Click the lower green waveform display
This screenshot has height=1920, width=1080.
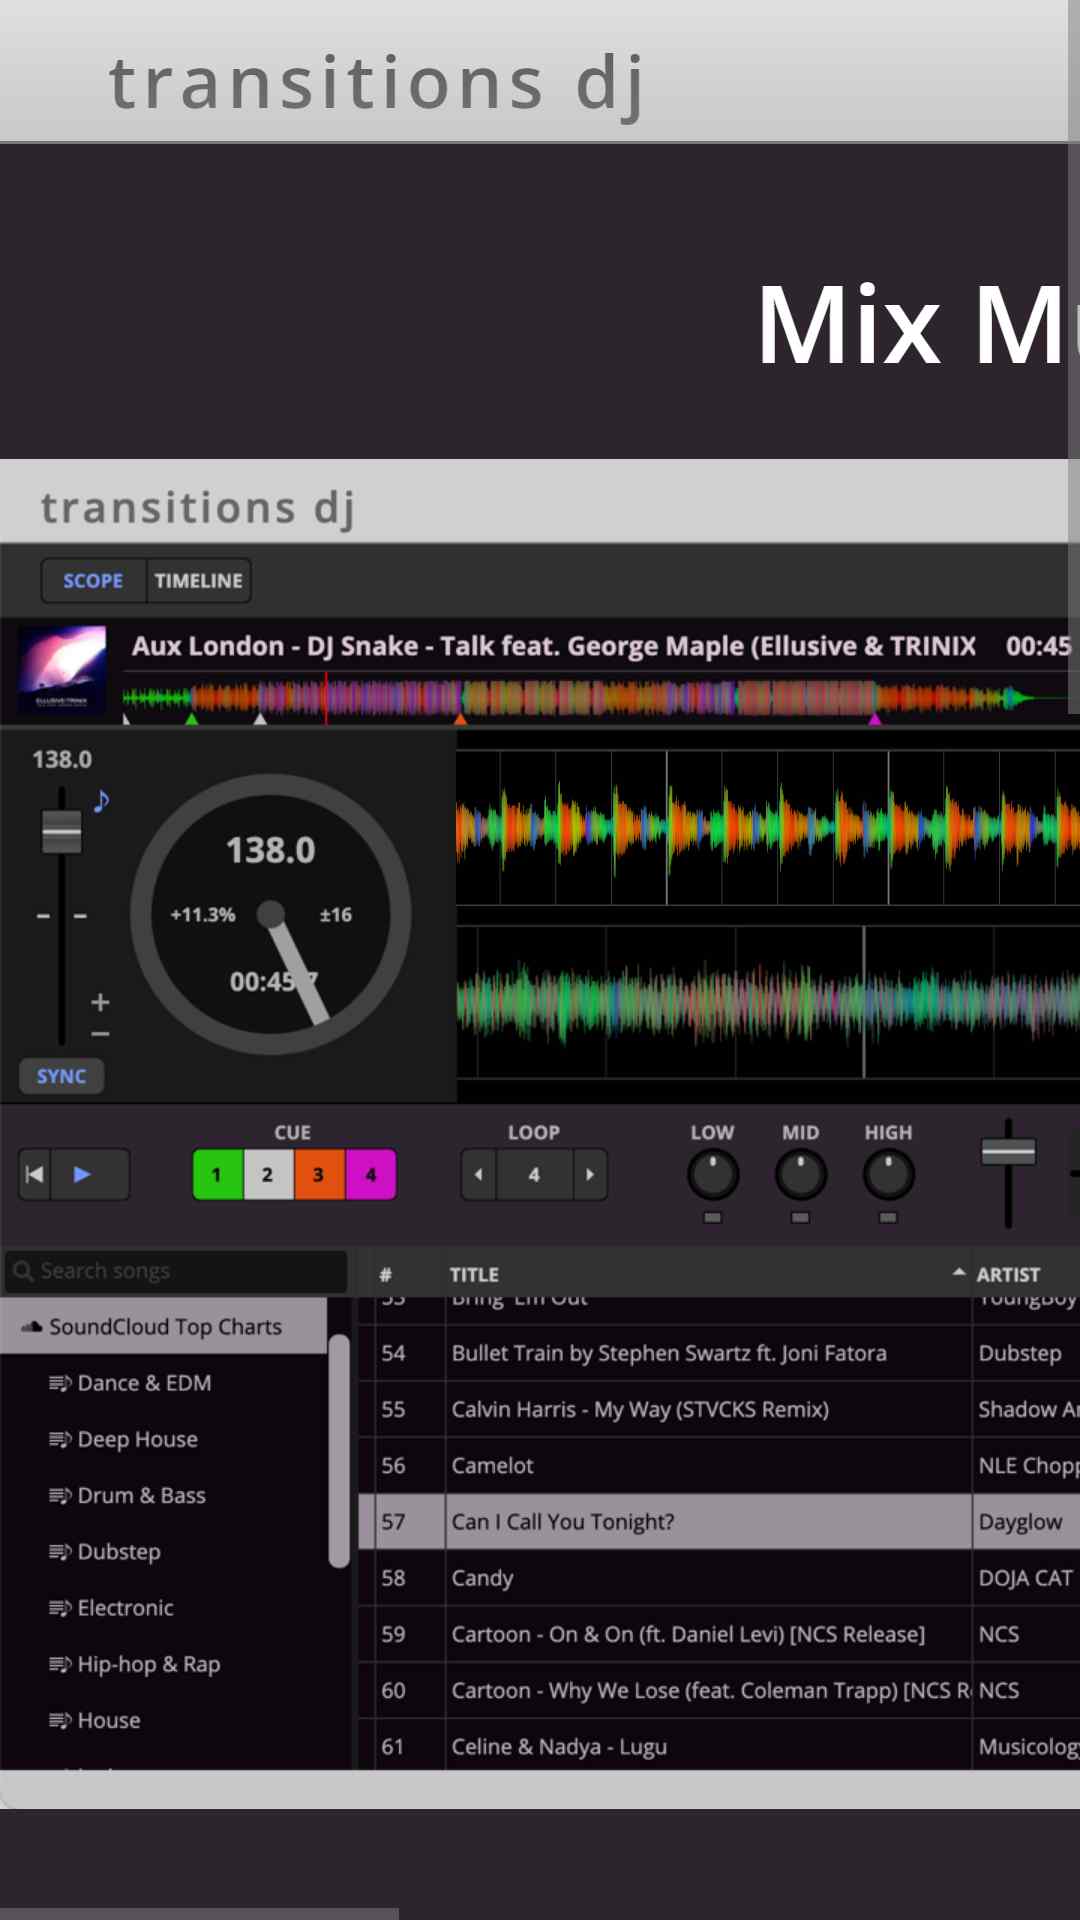768,1001
